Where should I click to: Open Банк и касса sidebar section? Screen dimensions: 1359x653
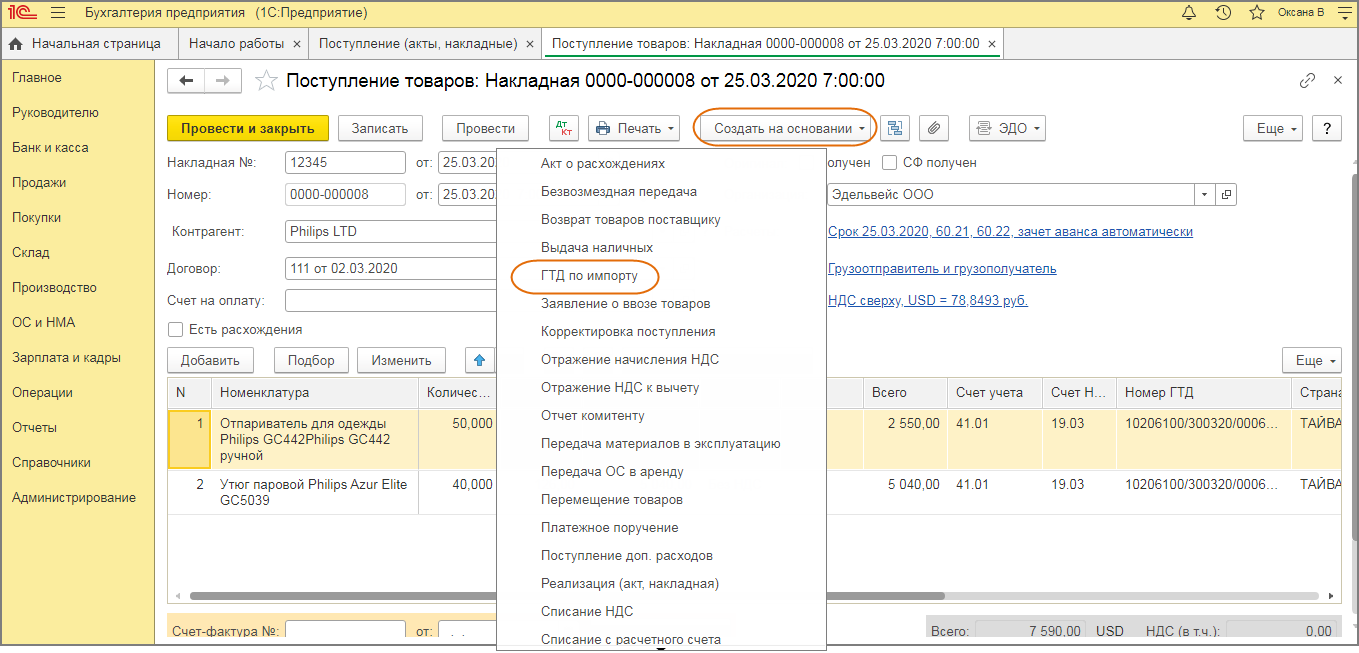pos(50,147)
